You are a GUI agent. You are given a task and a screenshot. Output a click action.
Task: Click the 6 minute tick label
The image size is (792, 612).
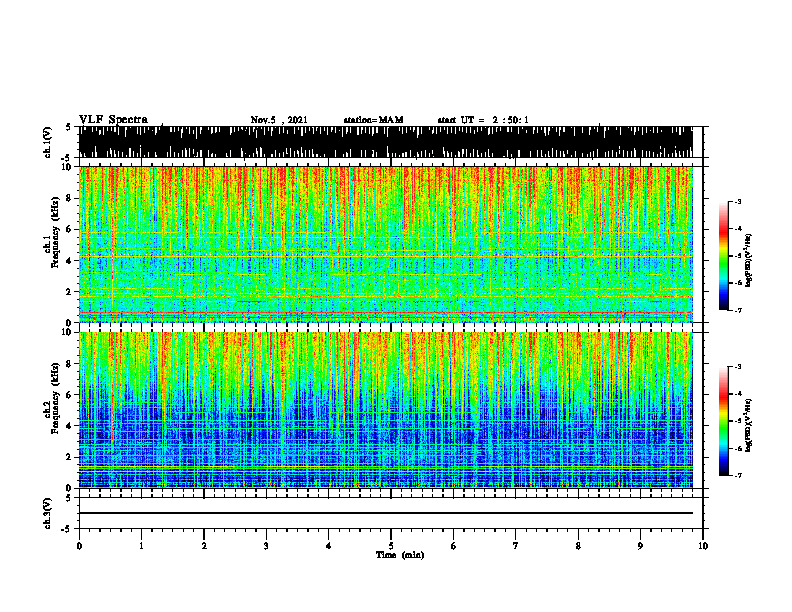(x=453, y=546)
